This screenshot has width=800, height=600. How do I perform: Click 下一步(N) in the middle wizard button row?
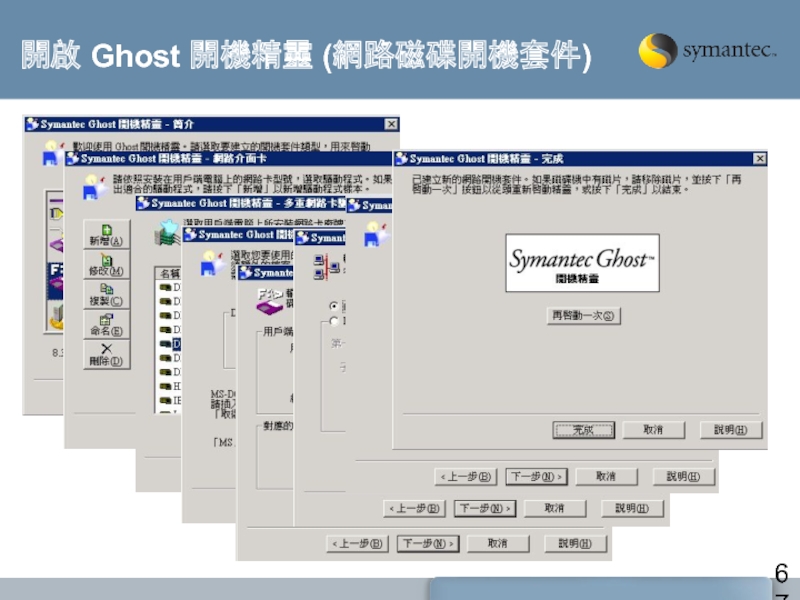[485, 508]
